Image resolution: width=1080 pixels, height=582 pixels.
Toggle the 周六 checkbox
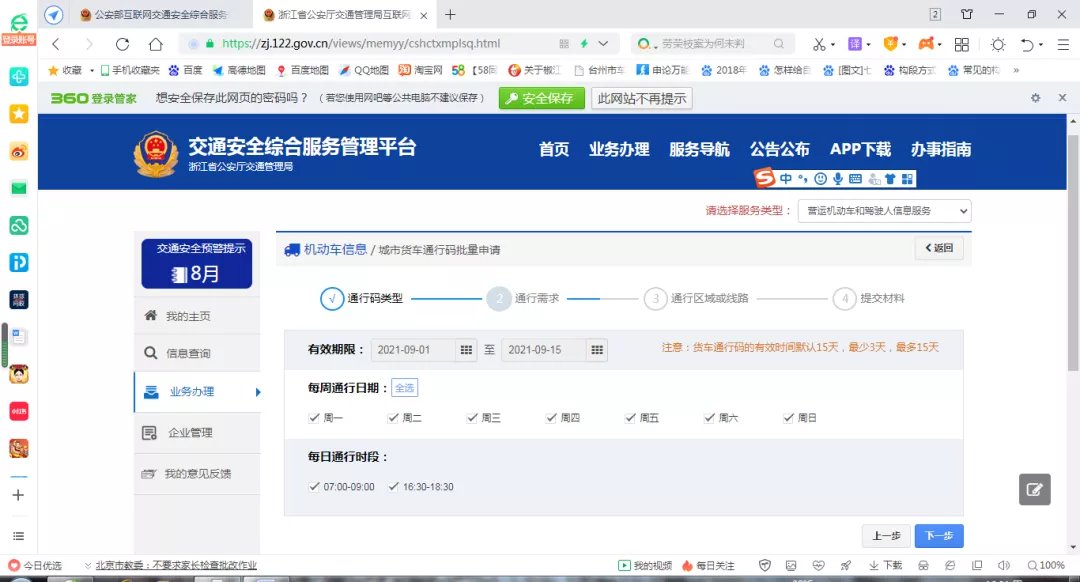pos(711,418)
